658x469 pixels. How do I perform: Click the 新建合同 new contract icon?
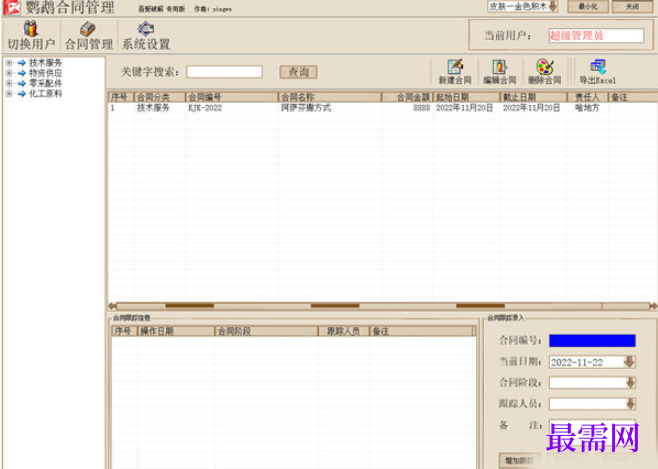455,72
